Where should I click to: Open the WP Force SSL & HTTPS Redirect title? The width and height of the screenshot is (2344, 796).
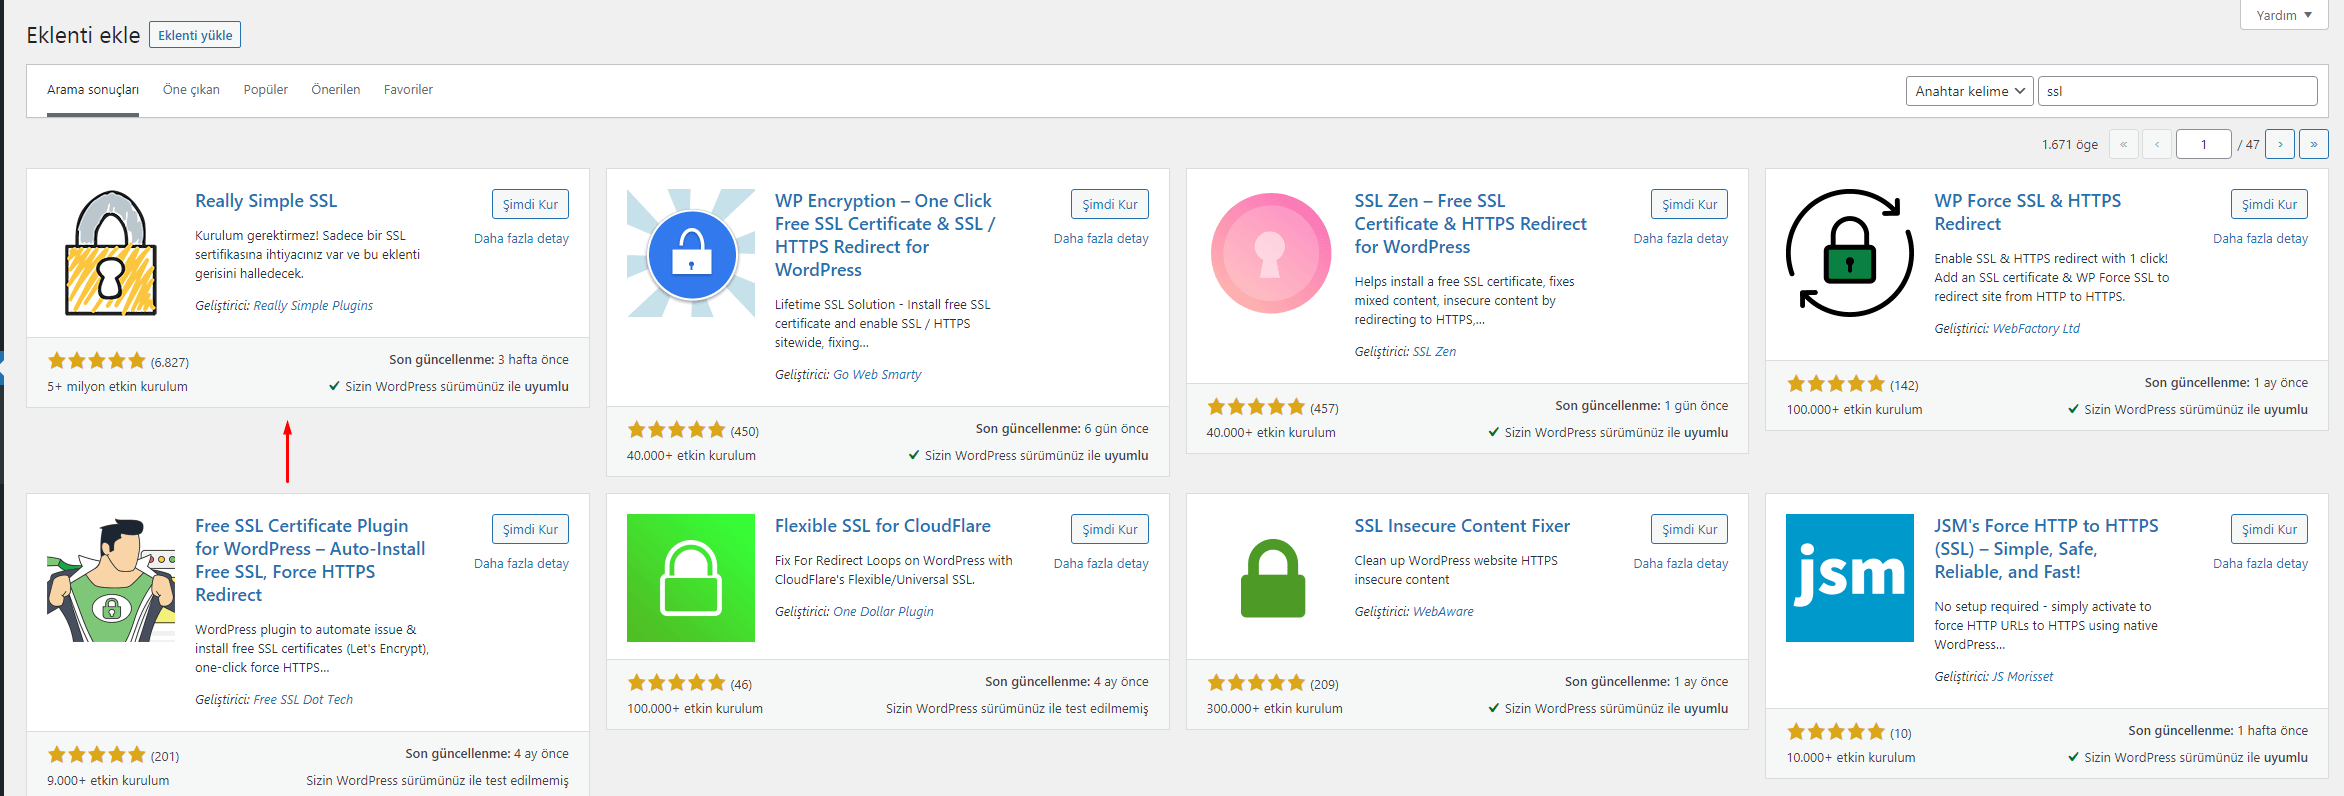[2028, 212]
